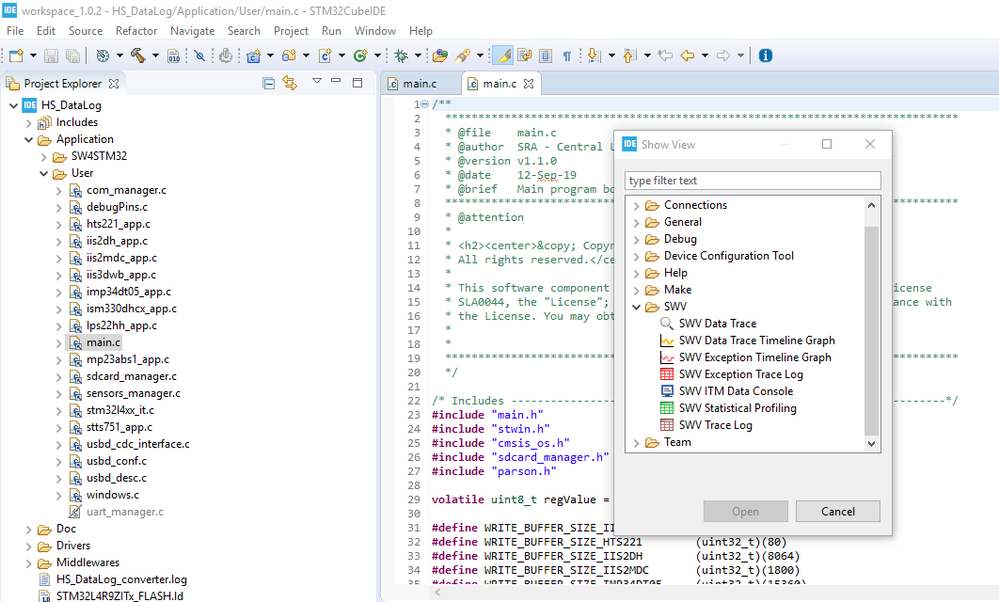Open the Source menu
The image size is (999, 602).
pos(85,31)
